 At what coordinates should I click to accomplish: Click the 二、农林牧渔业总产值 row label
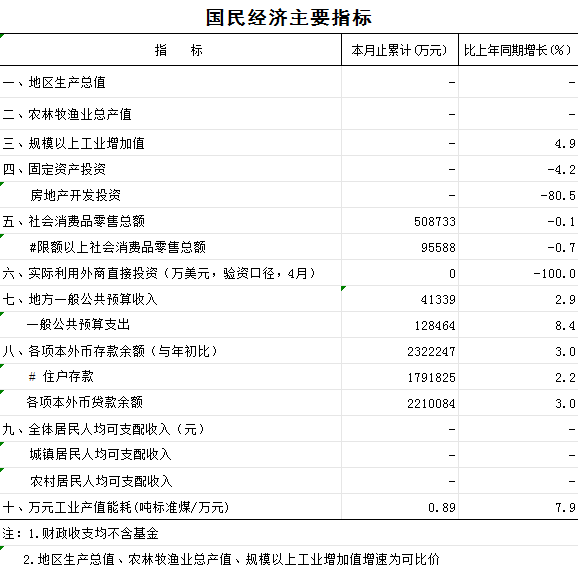67,114
